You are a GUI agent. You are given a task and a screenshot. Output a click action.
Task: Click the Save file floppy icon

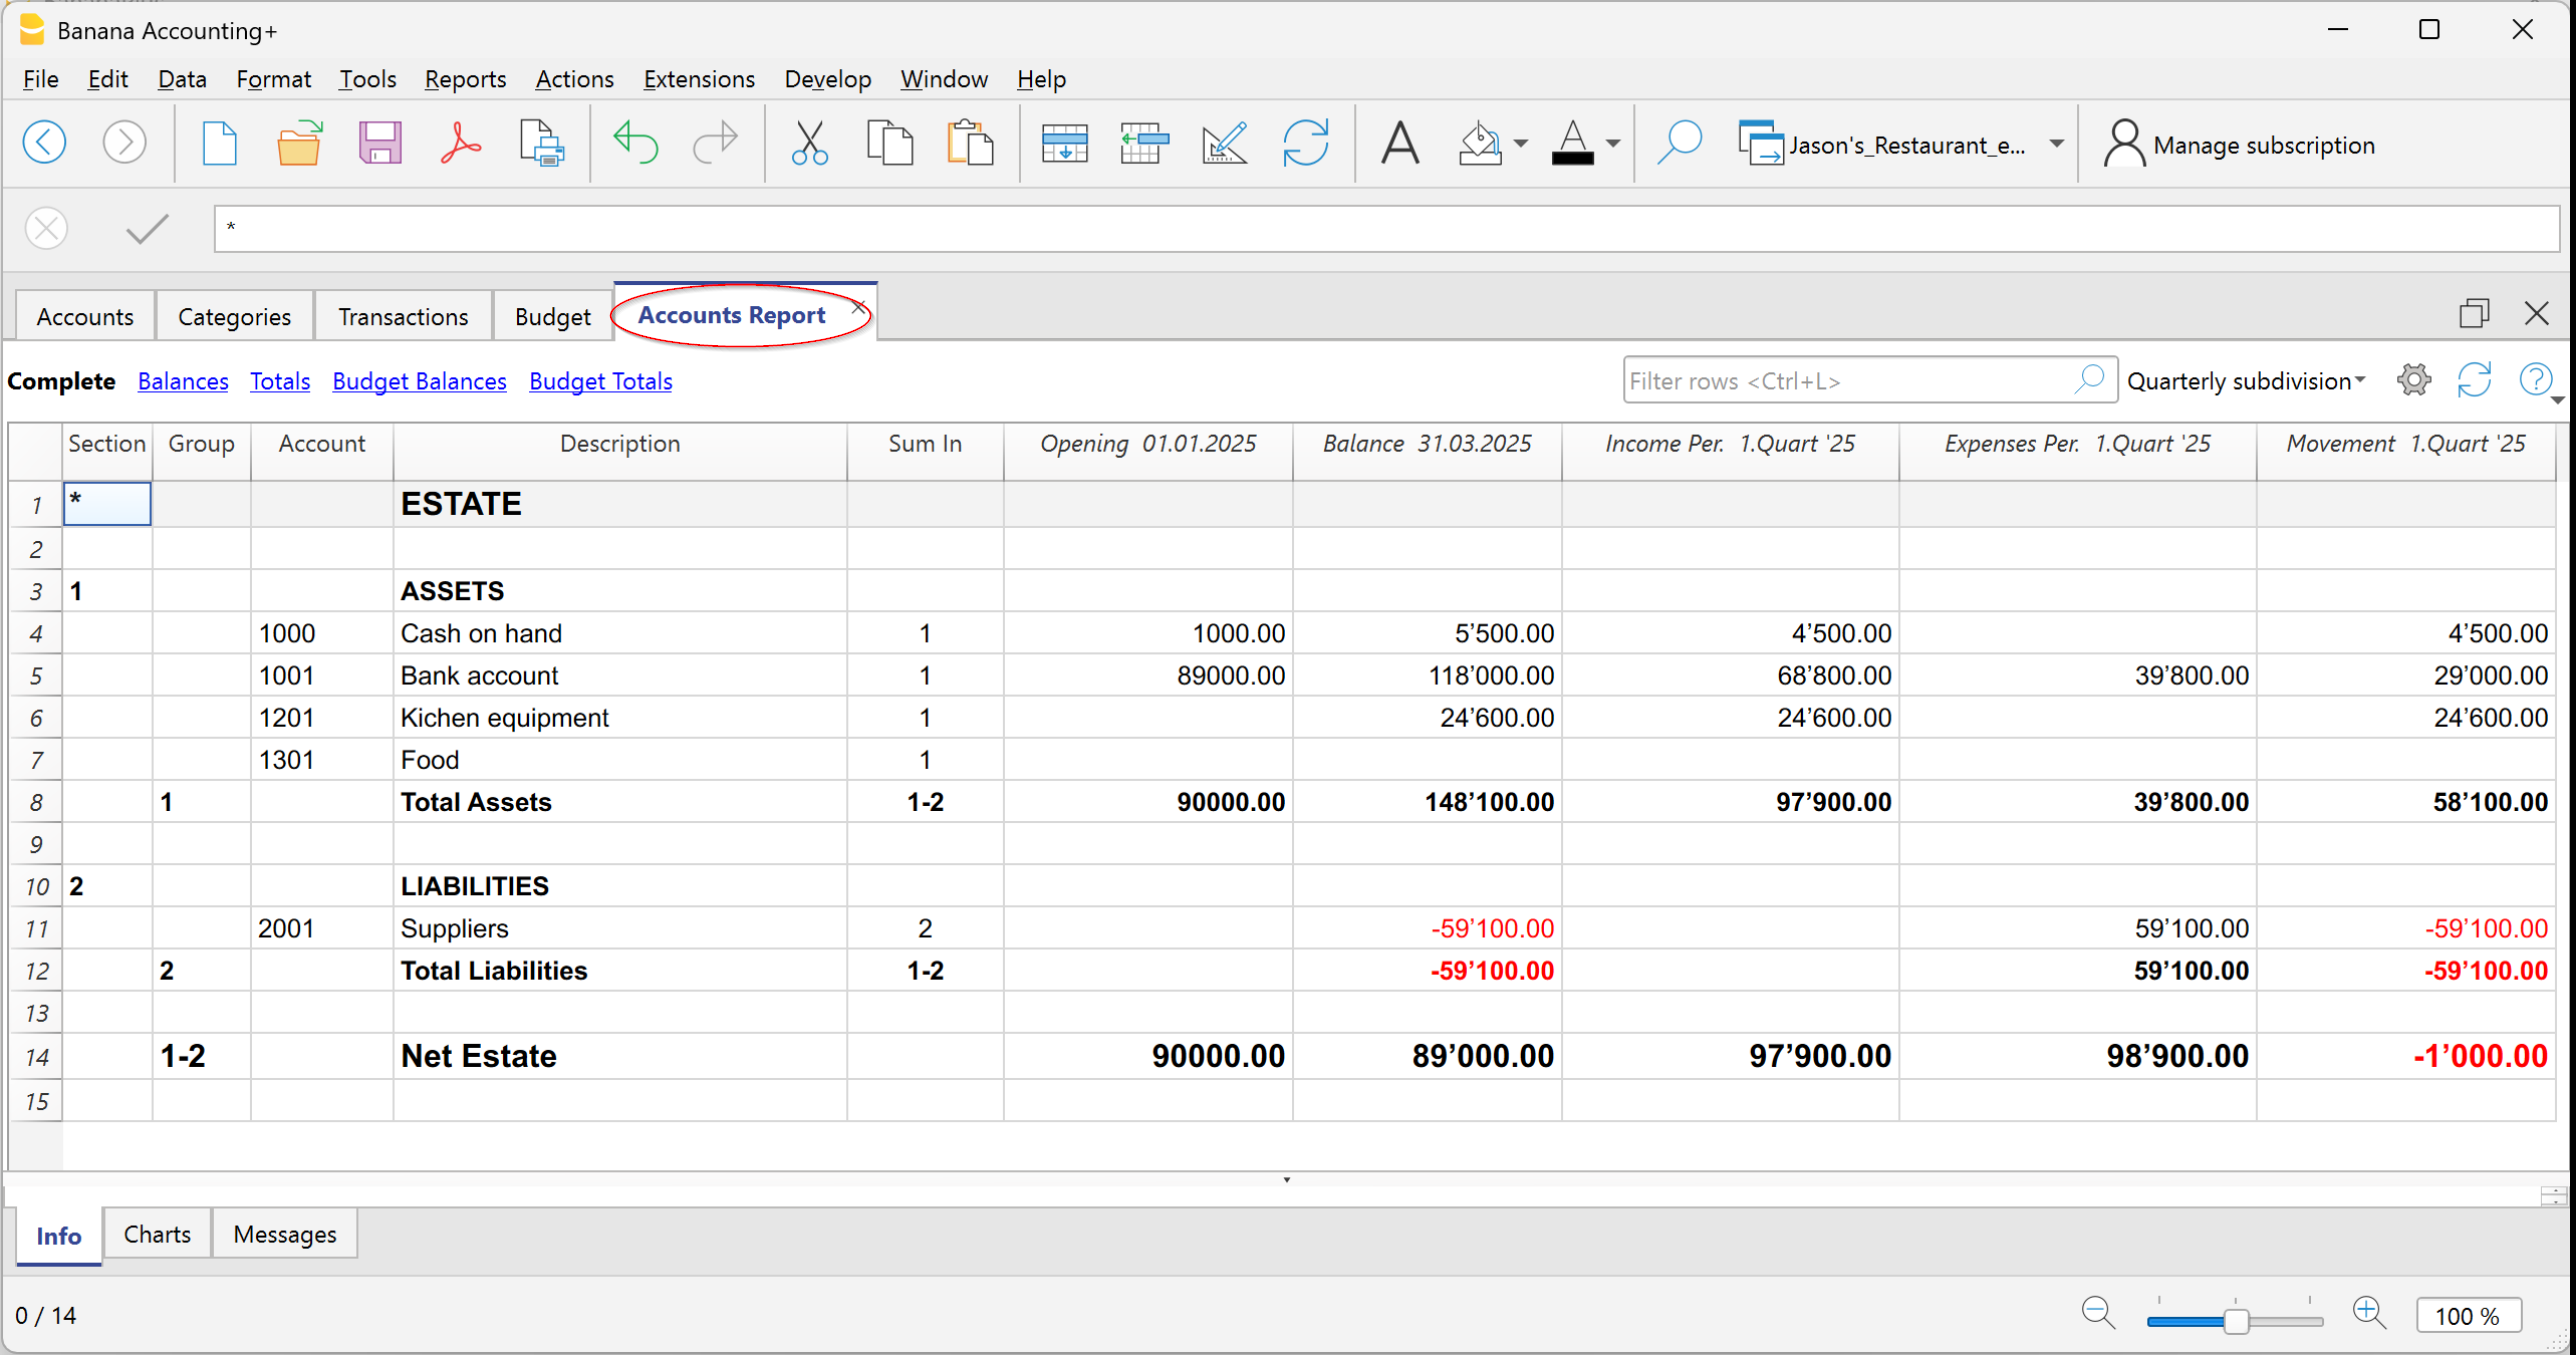pos(380,144)
